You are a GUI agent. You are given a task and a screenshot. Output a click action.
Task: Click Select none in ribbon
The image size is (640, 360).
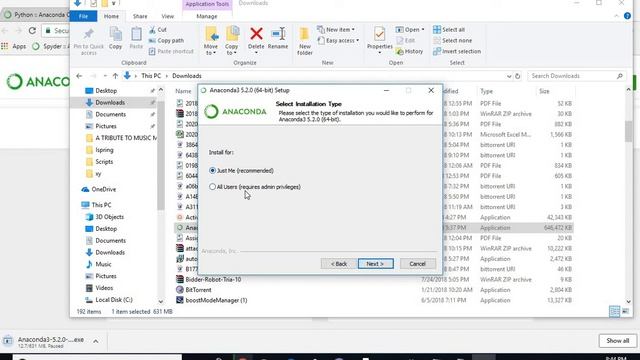(453, 40)
